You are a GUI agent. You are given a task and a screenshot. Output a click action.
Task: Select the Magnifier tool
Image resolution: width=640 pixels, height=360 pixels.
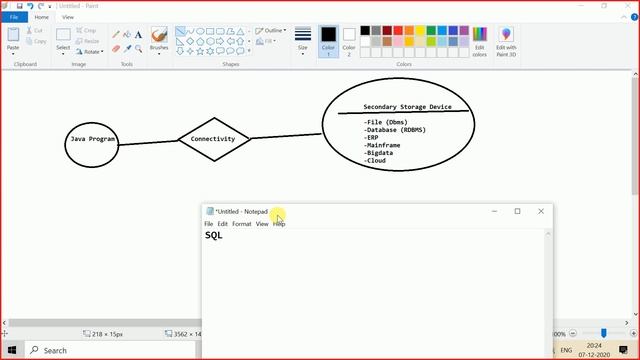click(138, 49)
